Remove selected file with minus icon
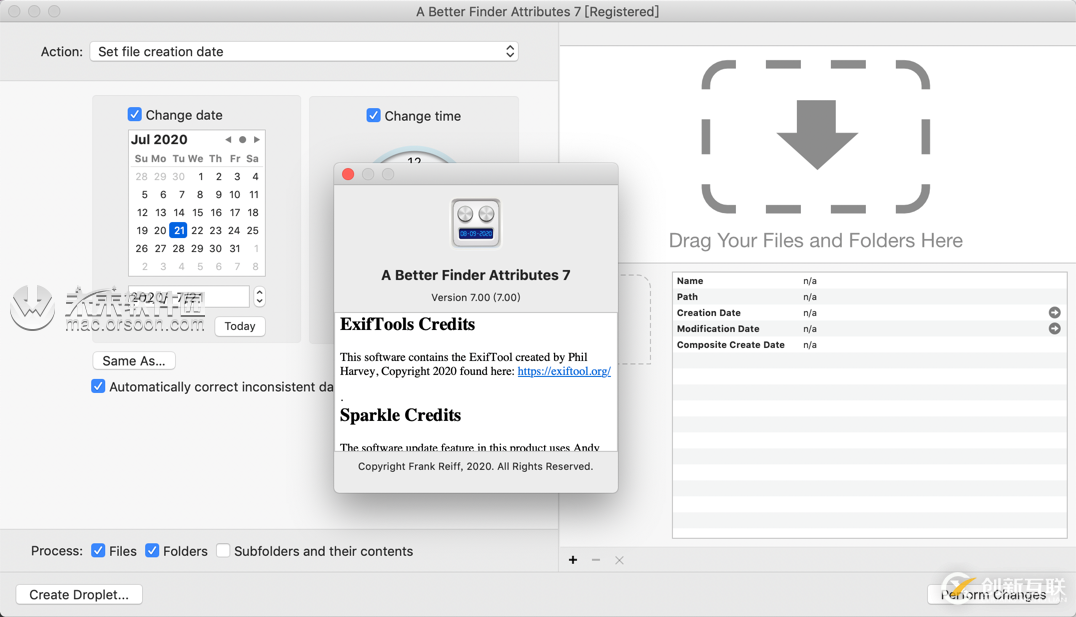 coord(596,560)
